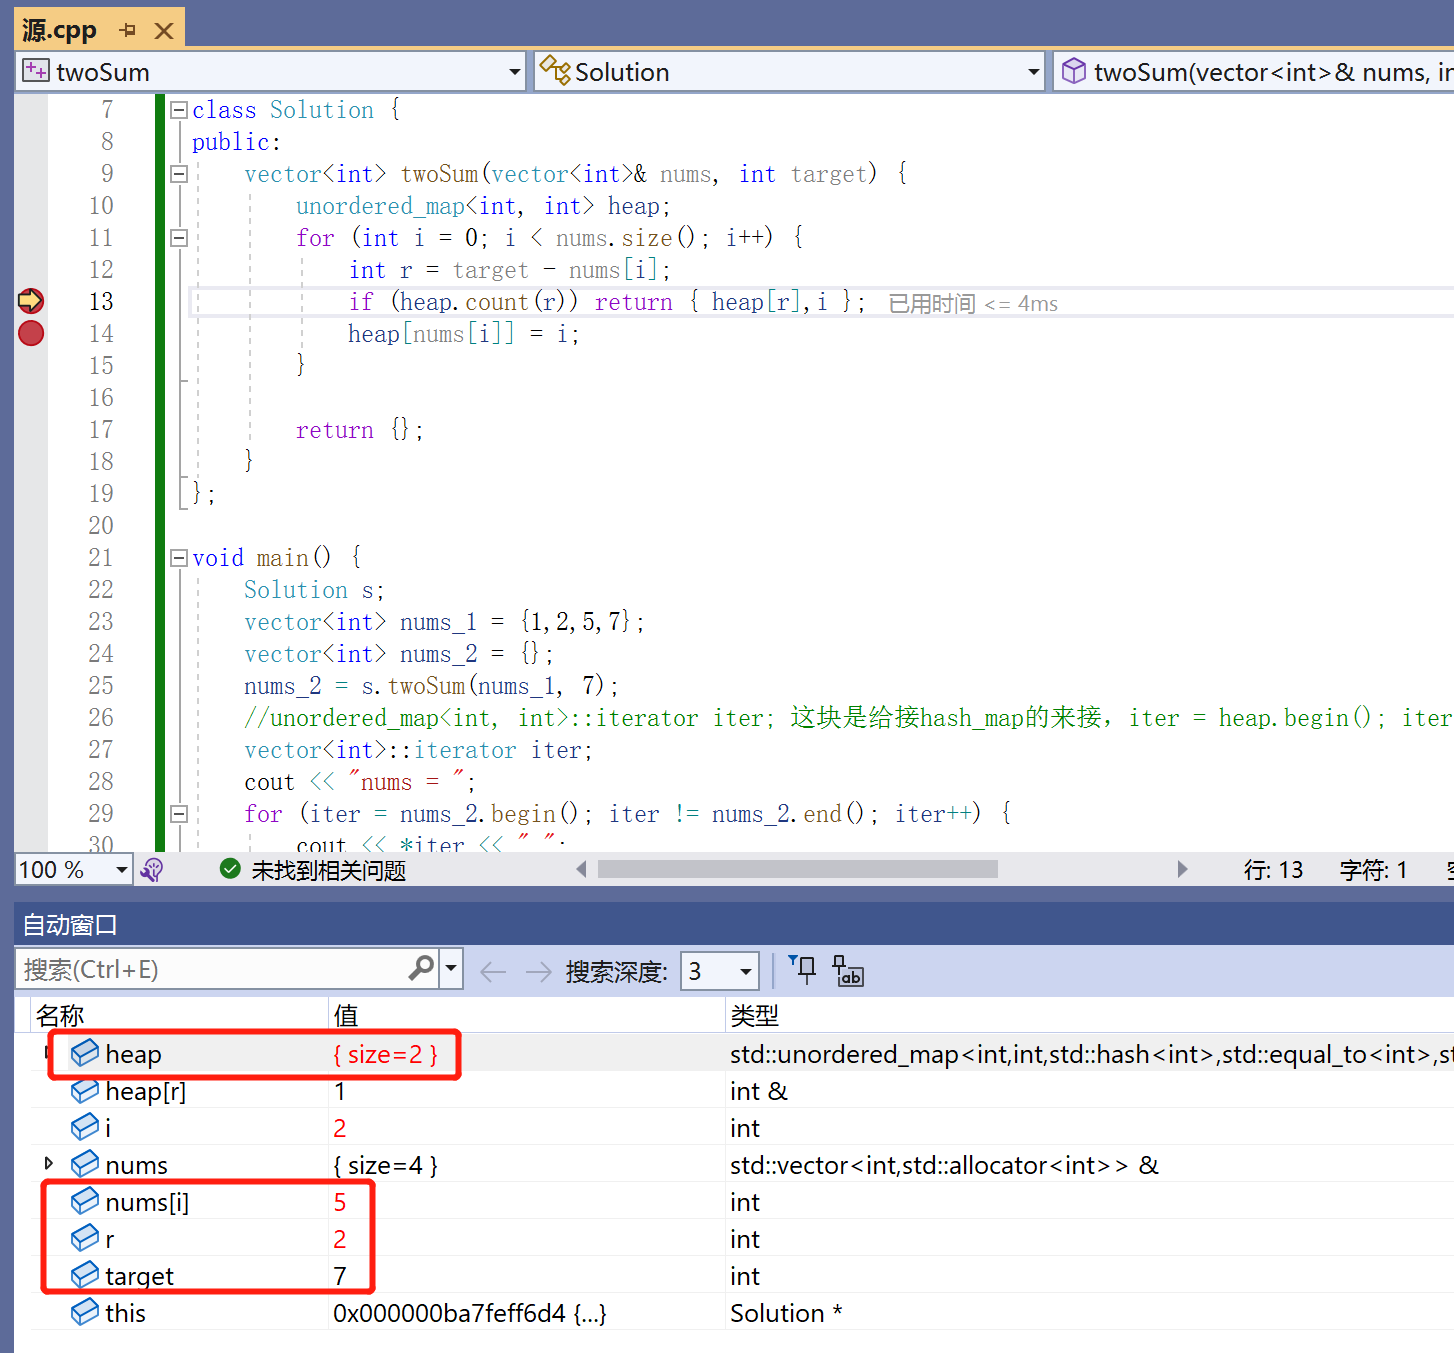1454x1353 pixels.
Task: Collapse the void main block
Action: coord(179,558)
